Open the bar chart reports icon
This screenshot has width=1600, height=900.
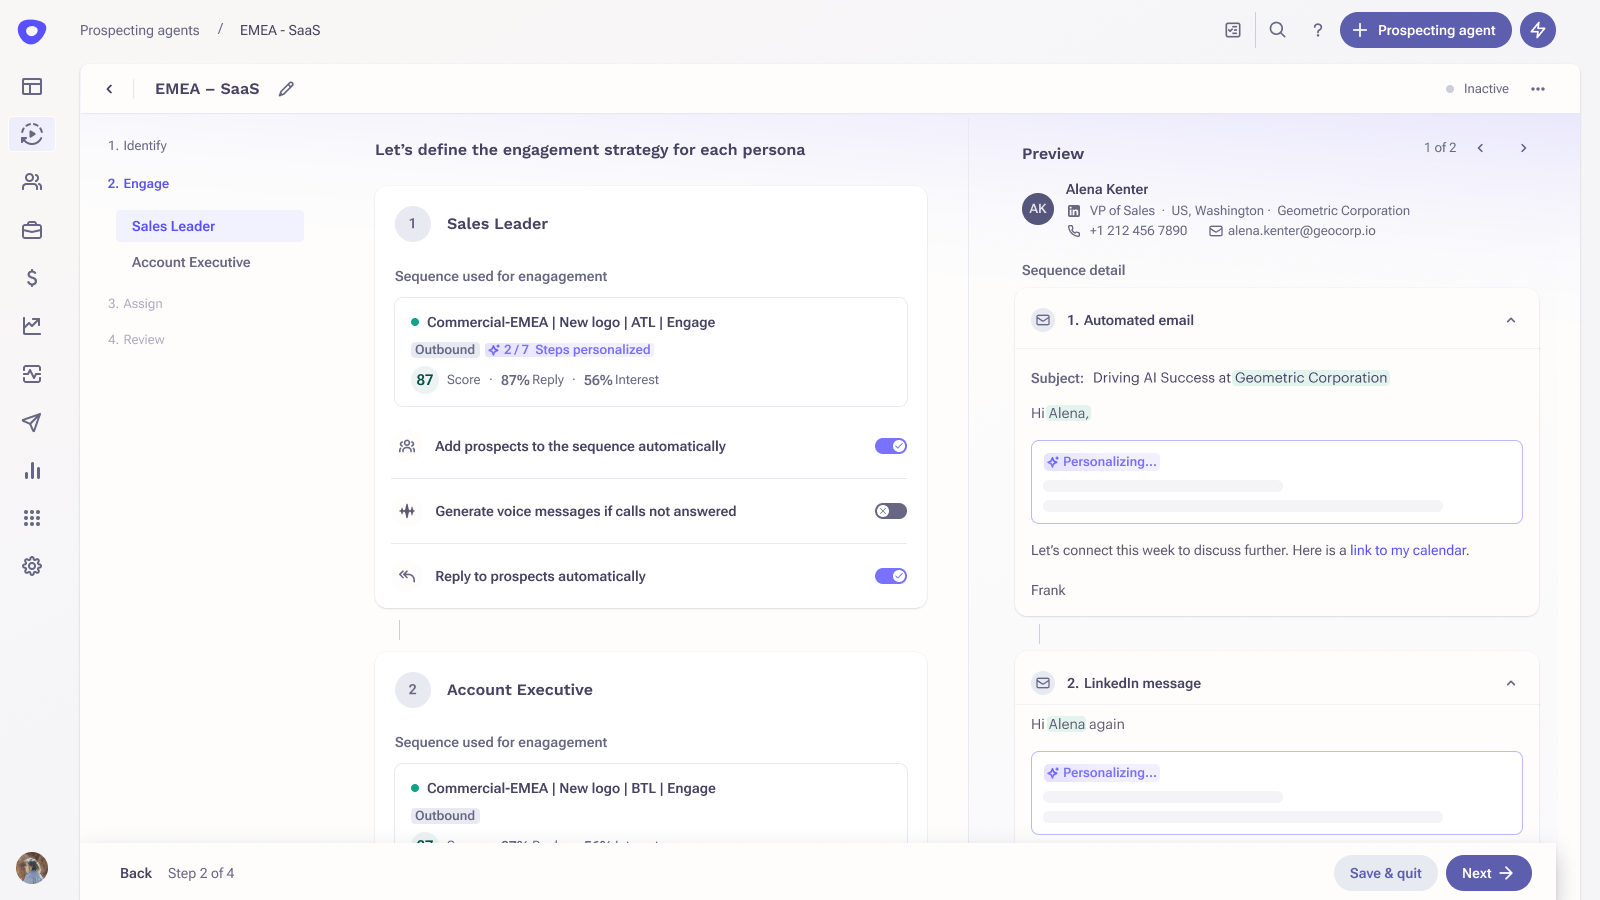pyautogui.click(x=32, y=470)
